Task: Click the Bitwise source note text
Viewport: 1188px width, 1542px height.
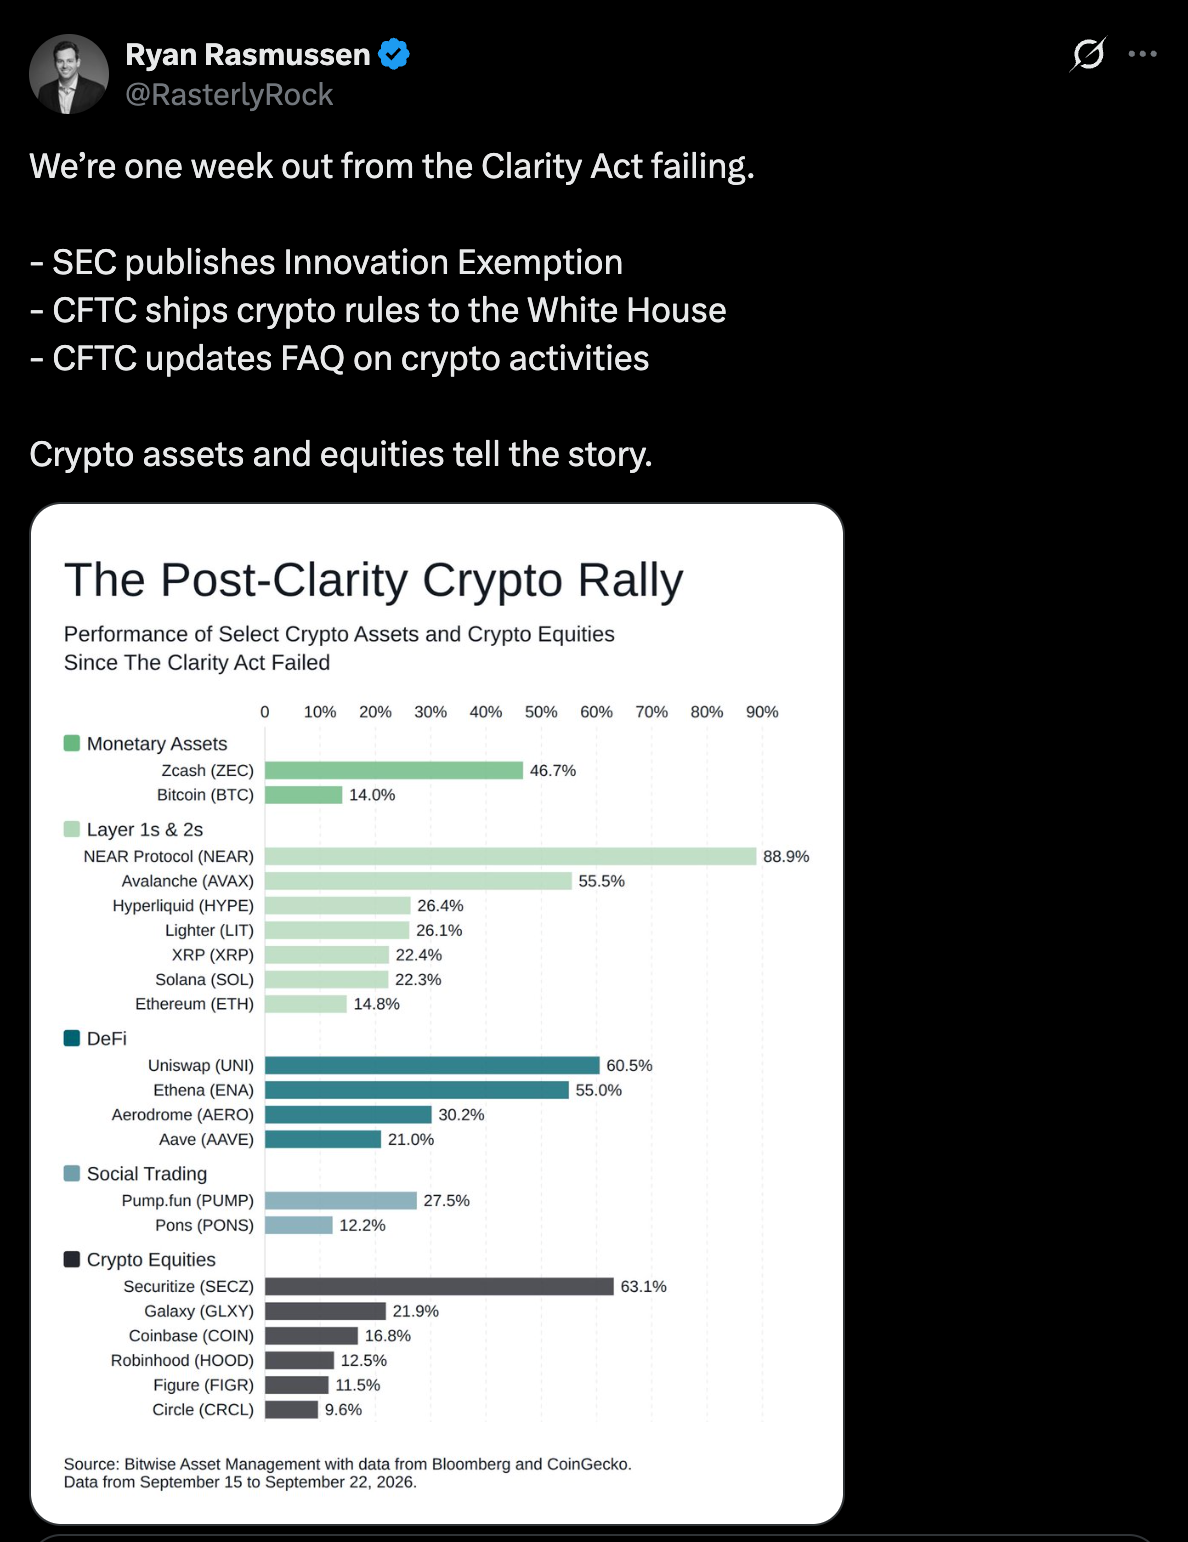Action: [x=348, y=1473]
